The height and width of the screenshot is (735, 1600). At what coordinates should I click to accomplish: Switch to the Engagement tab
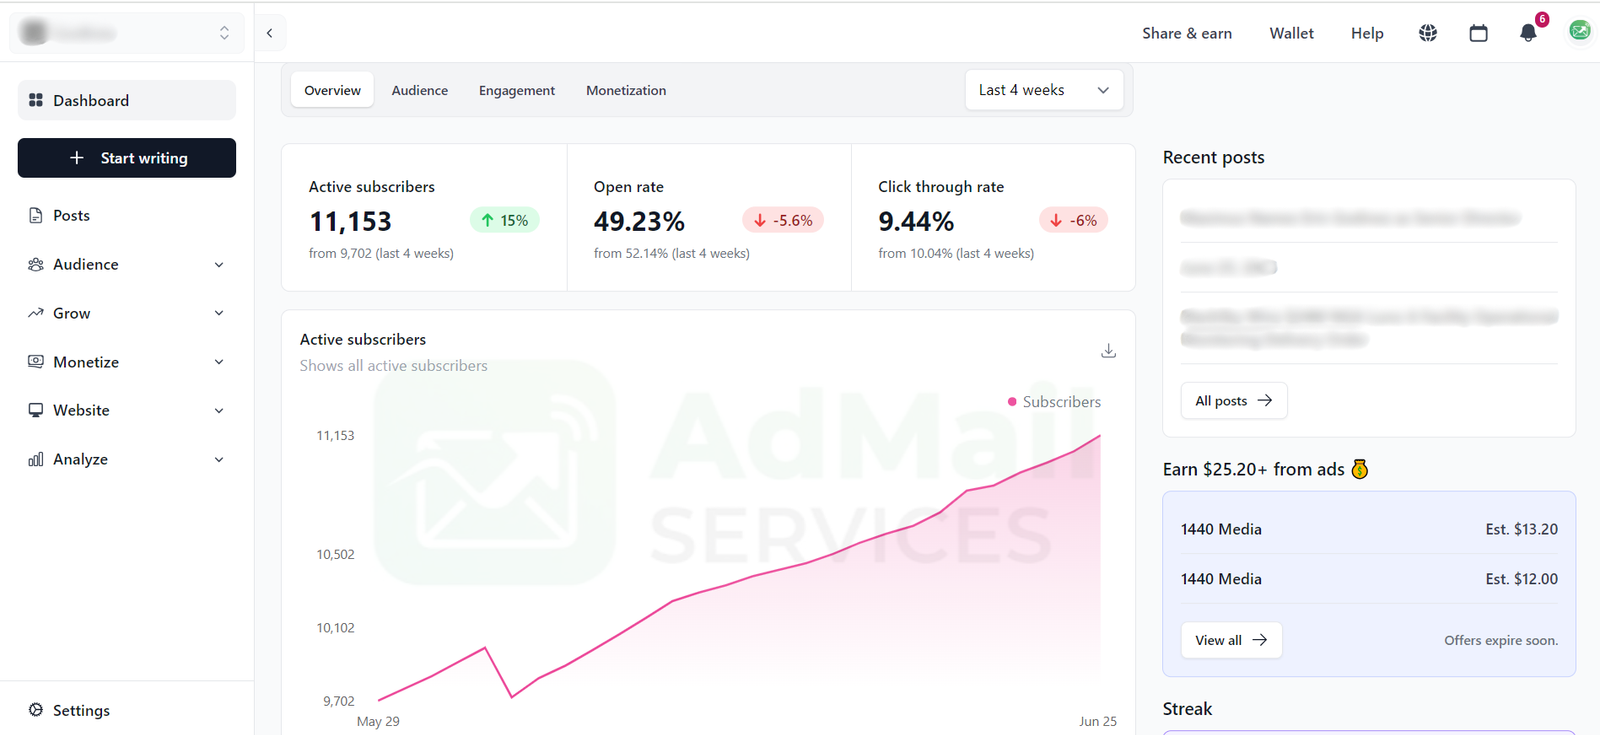(x=516, y=90)
